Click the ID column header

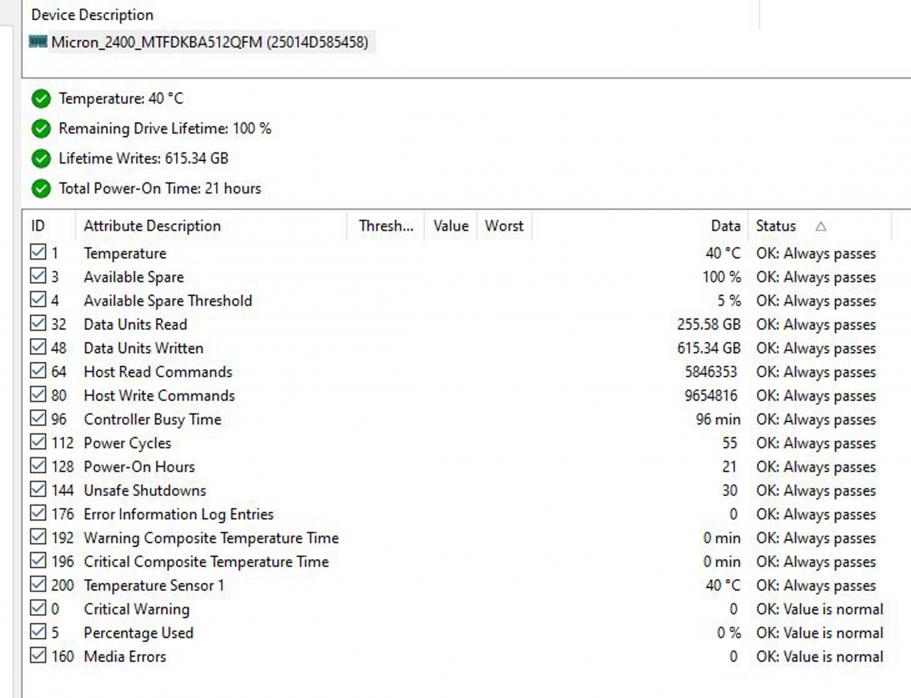pyautogui.click(x=39, y=226)
